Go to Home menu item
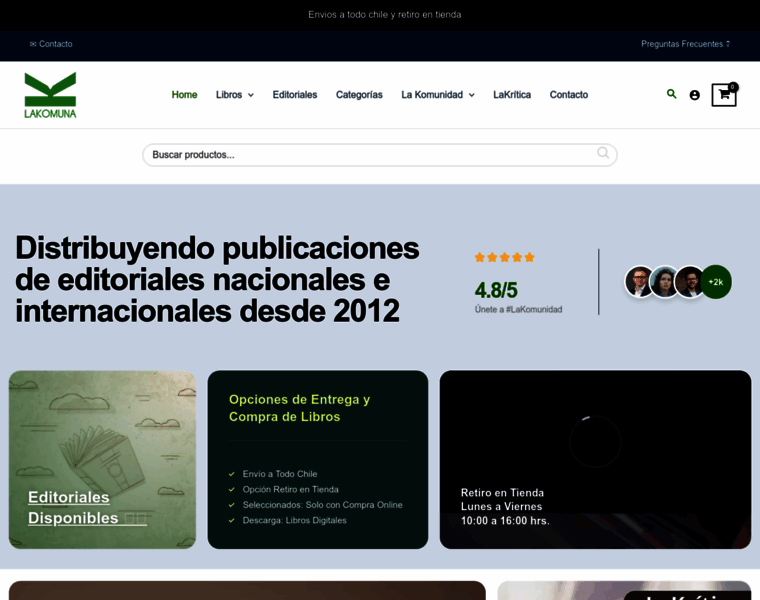This screenshot has width=760, height=600. pos(184,95)
